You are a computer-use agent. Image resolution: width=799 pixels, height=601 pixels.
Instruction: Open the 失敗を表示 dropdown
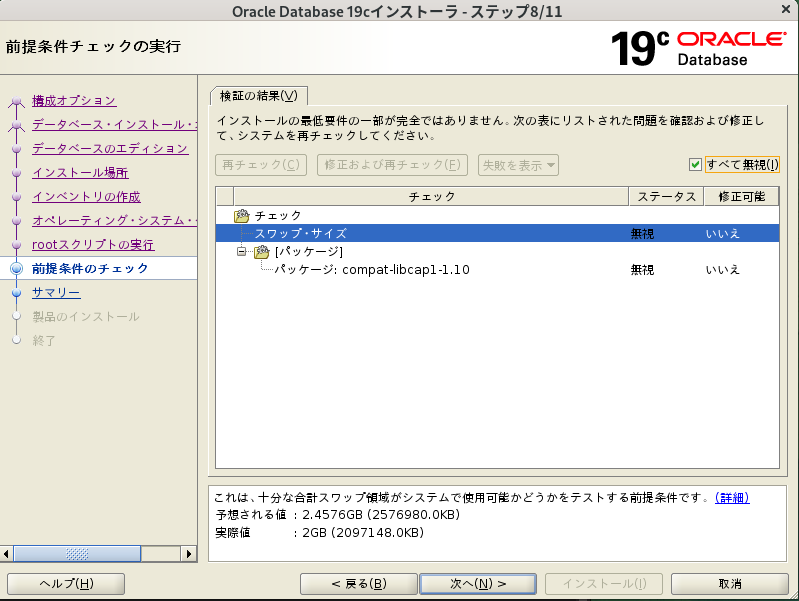pyautogui.click(x=518, y=165)
